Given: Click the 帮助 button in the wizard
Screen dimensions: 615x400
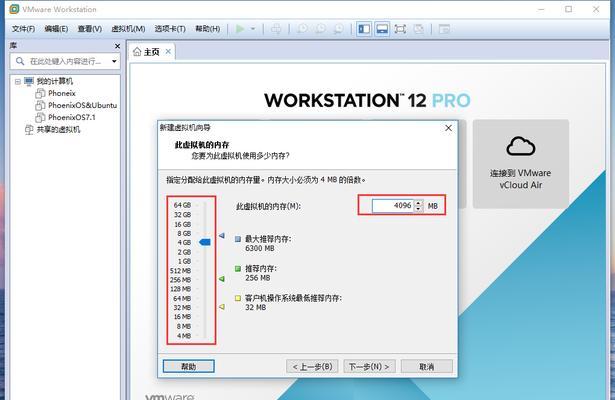Looking at the screenshot, I should pyautogui.click(x=189, y=366).
